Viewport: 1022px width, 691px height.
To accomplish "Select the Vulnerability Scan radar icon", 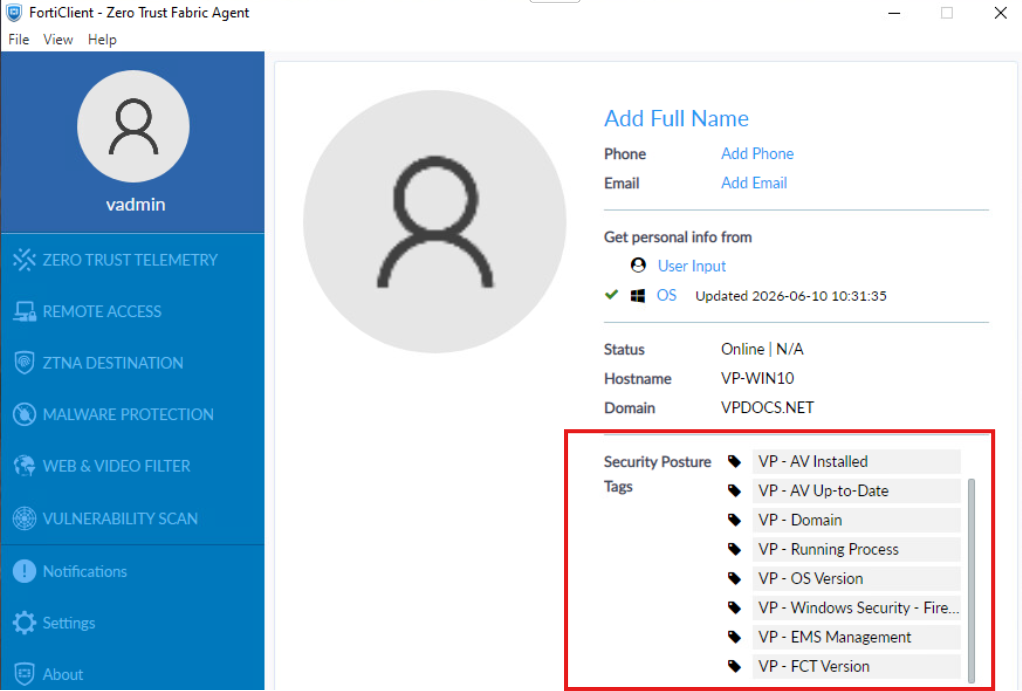I will (24, 518).
